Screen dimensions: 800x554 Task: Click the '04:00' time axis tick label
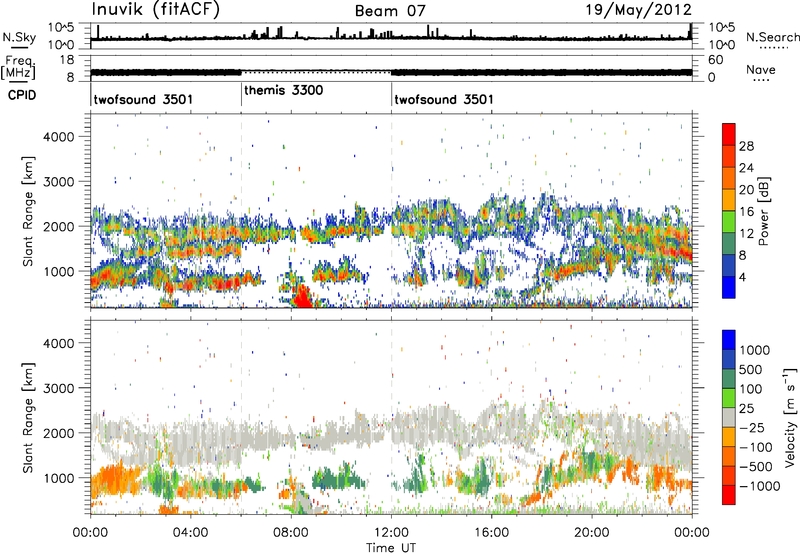(x=190, y=533)
